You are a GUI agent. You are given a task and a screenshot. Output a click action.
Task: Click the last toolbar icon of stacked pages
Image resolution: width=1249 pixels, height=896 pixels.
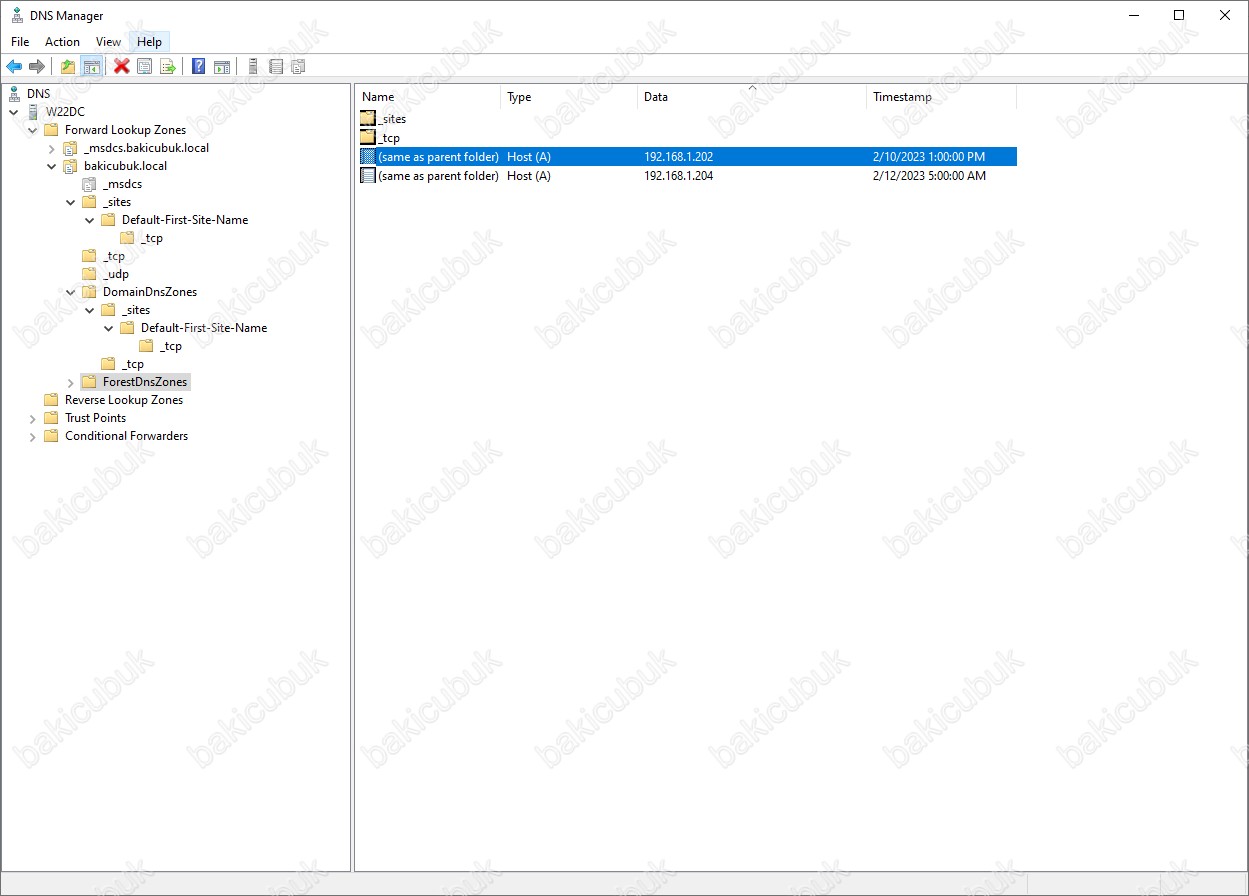[298, 67]
